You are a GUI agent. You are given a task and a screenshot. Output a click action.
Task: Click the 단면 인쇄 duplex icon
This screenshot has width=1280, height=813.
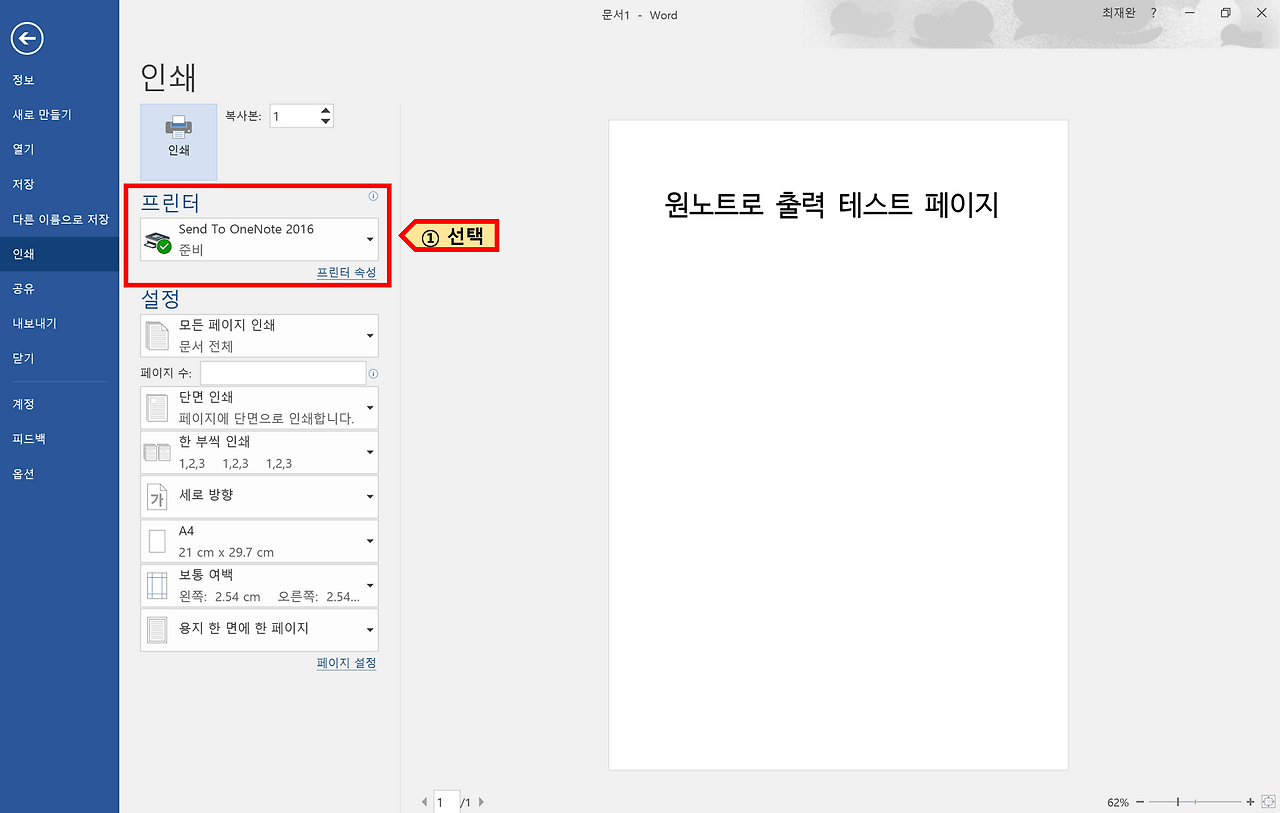(157, 407)
